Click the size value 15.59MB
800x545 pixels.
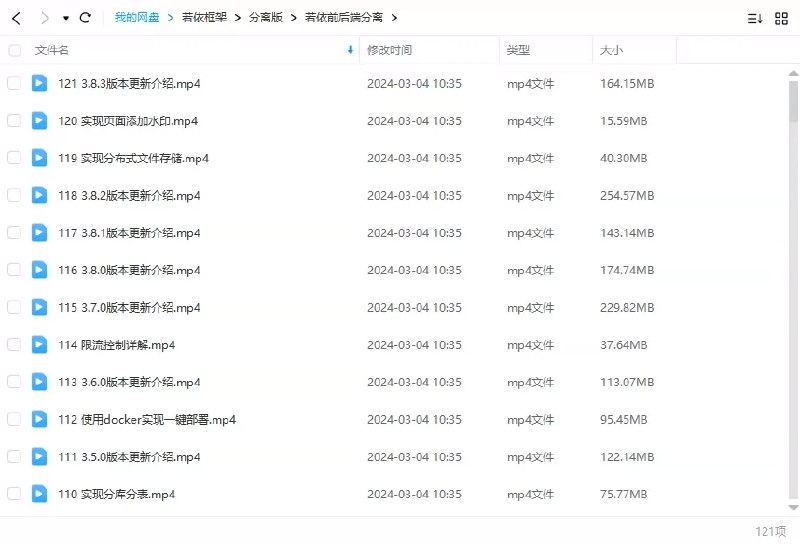tap(623, 121)
